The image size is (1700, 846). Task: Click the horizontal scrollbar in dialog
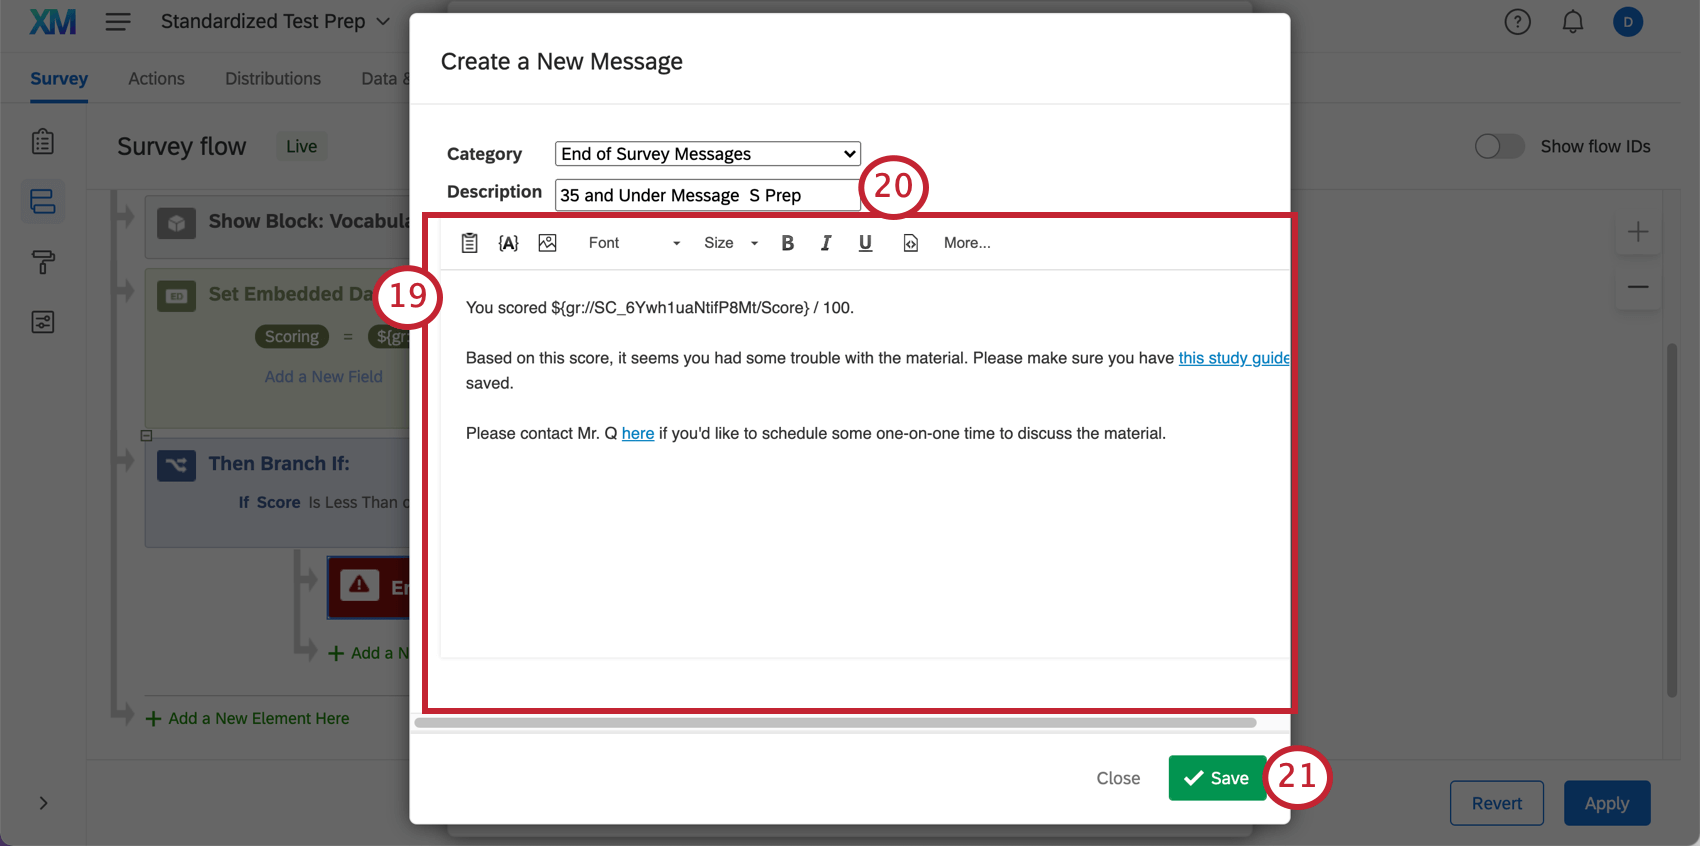tap(835, 723)
